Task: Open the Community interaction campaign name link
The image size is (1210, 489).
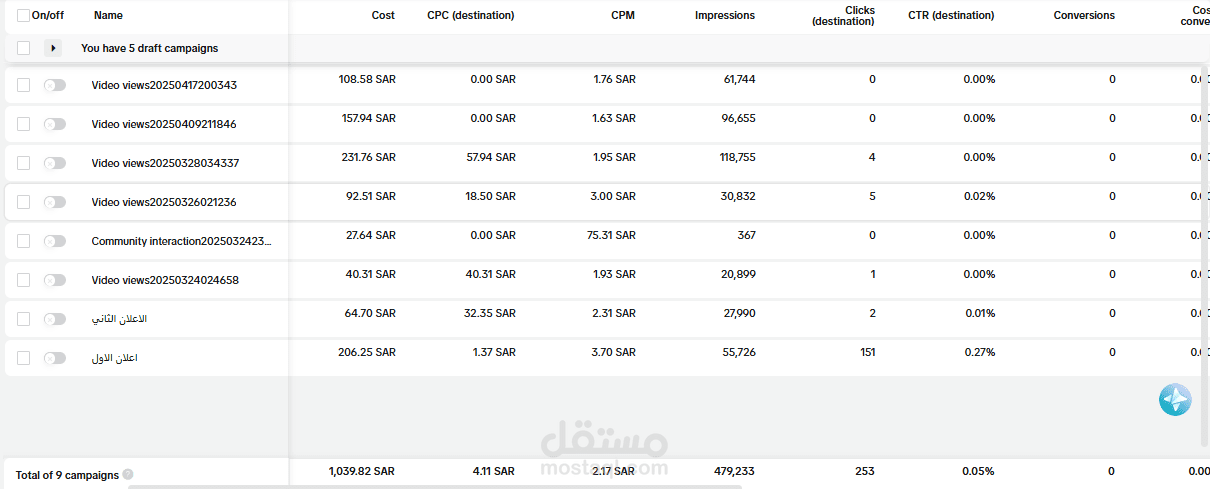Action: 181,241
